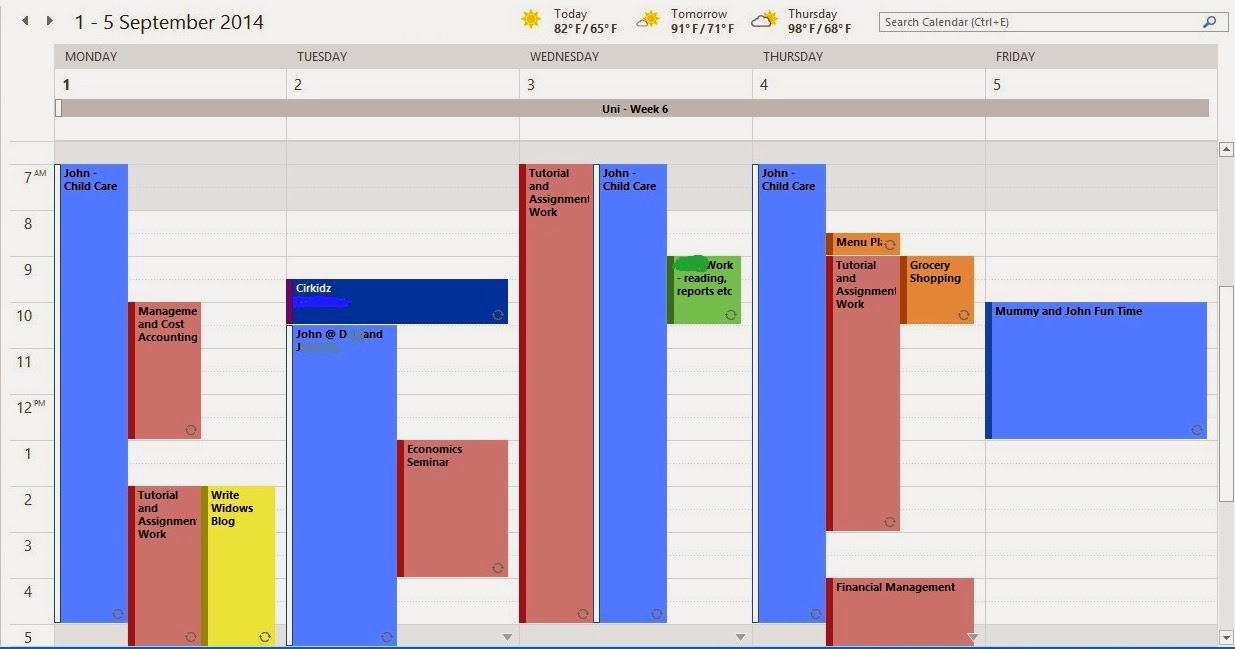Select Management and Cost Accounting appointment
This screenshot has height=649, width=1235.
coord(165,370)
